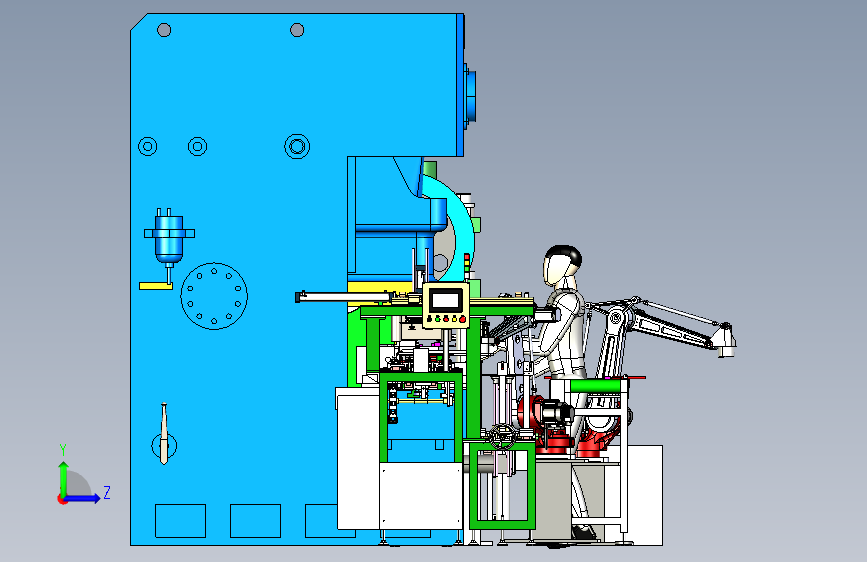The height and width of the screenshot is (562, 867).
Task: Select the red origin ball of the triad
Action: coord(62,499)
